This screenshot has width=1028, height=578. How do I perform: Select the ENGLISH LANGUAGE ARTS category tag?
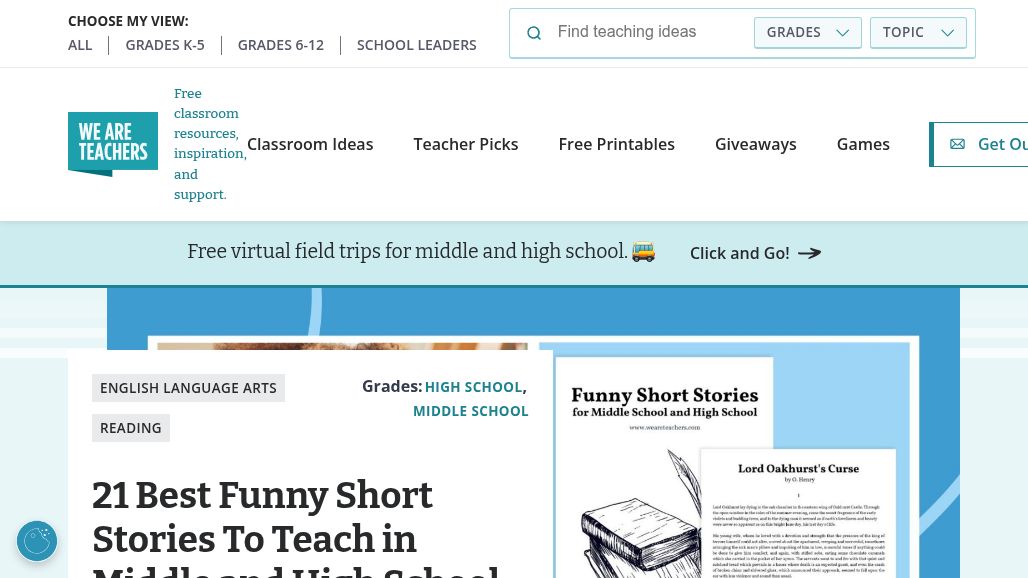click(188, 387)
